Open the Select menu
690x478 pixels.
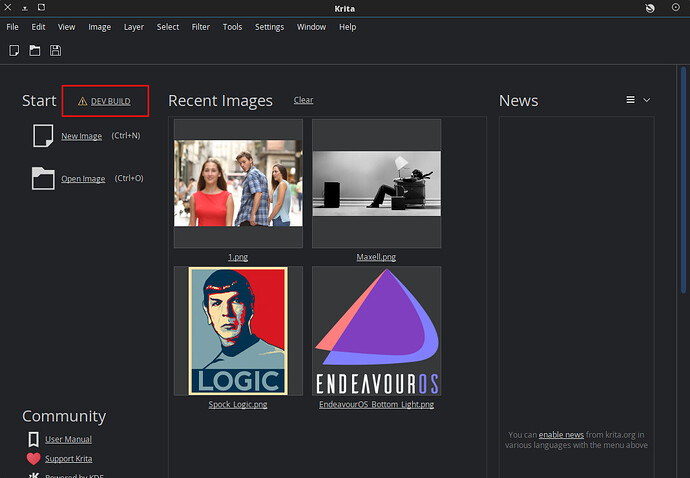click(168, 27)
